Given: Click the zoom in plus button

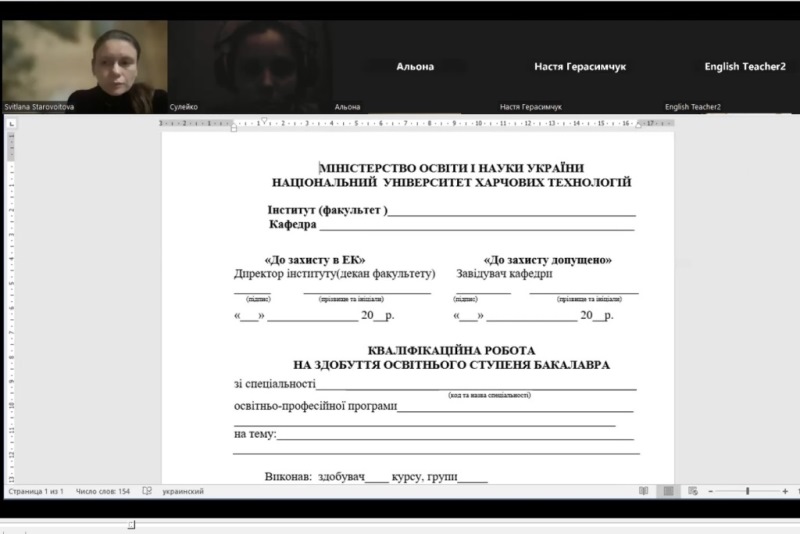Looking at the screenshot, I should pos(785,491).
